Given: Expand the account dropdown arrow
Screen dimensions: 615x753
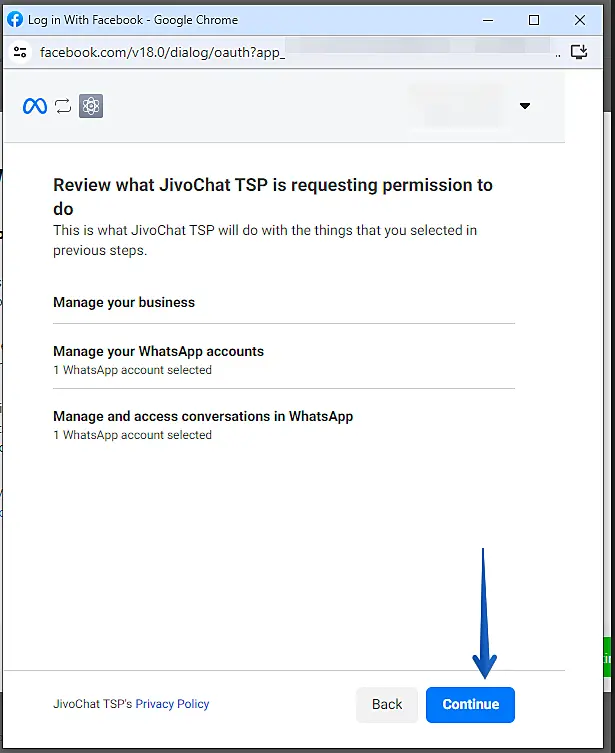Looking at the screenshot, I should click(525, 106).
